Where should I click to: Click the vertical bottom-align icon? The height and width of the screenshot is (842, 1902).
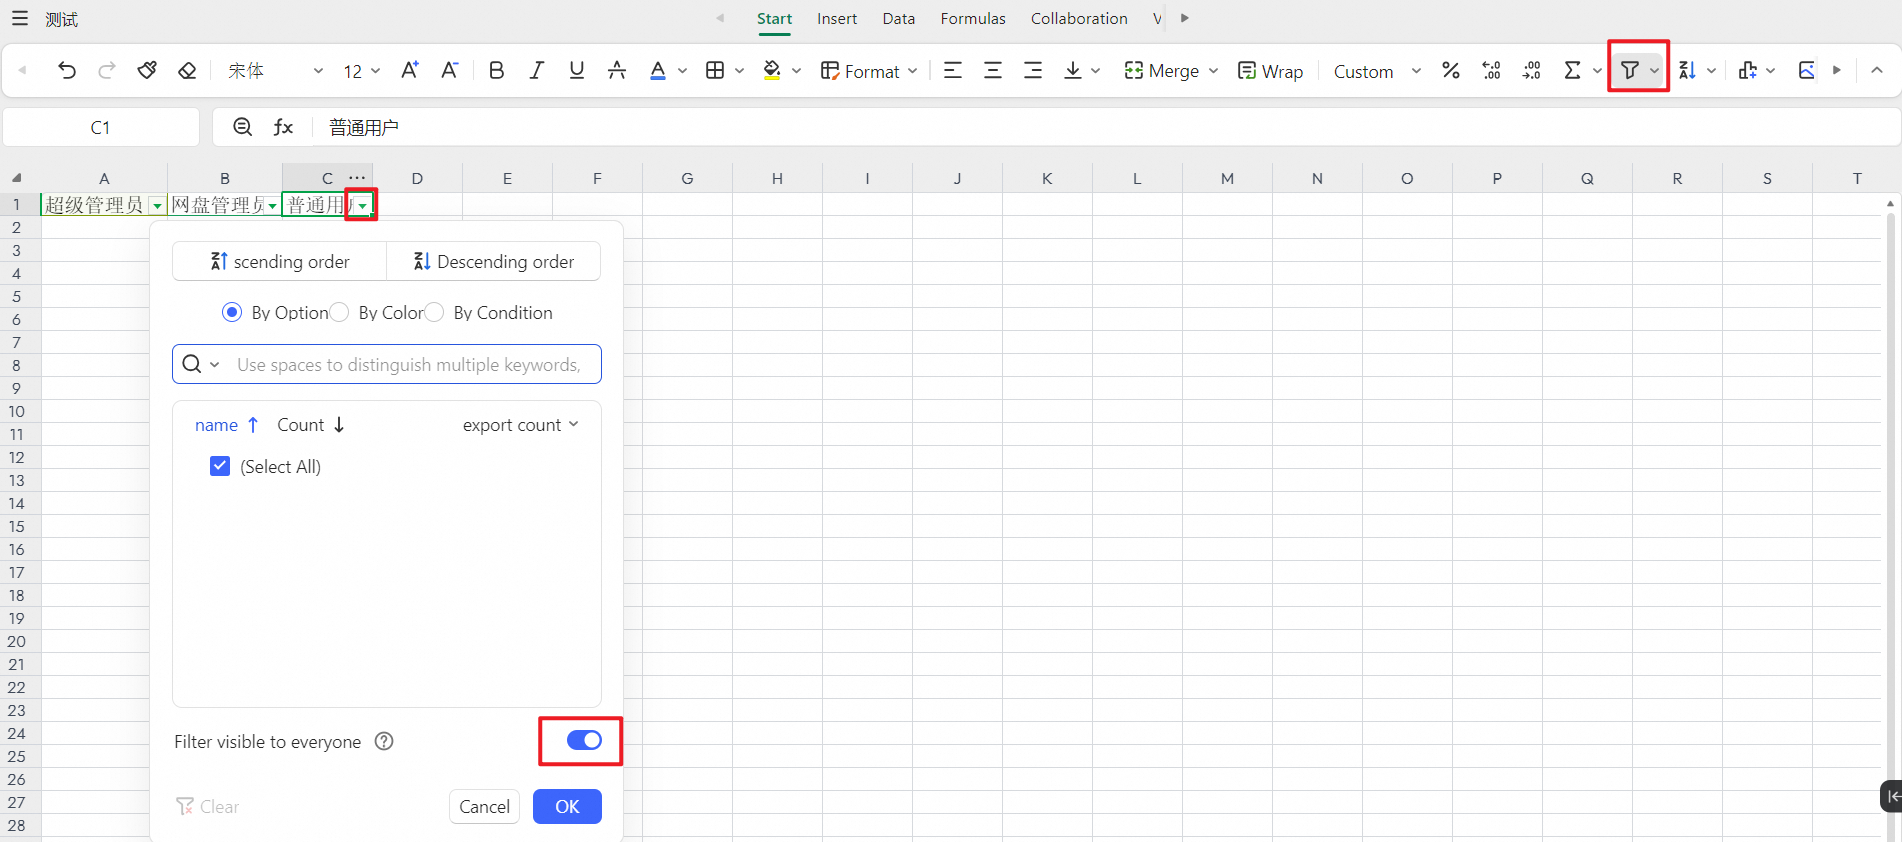[x=1073, y=70]
